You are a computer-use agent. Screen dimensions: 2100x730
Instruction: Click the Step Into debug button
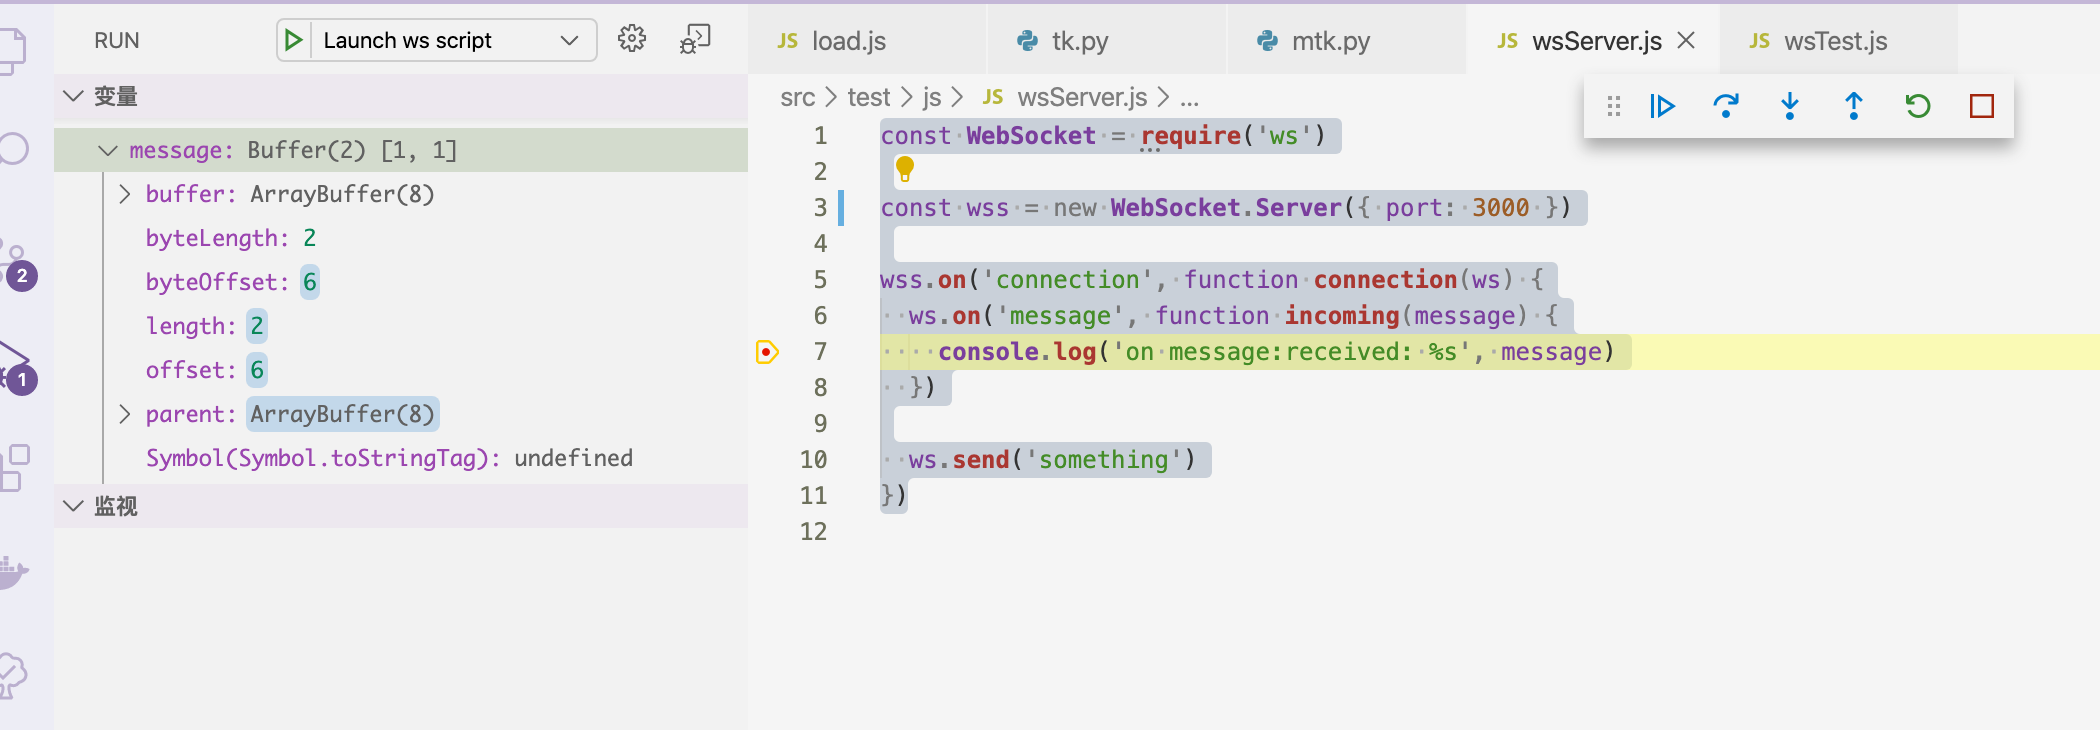[x=1790, y=106]
